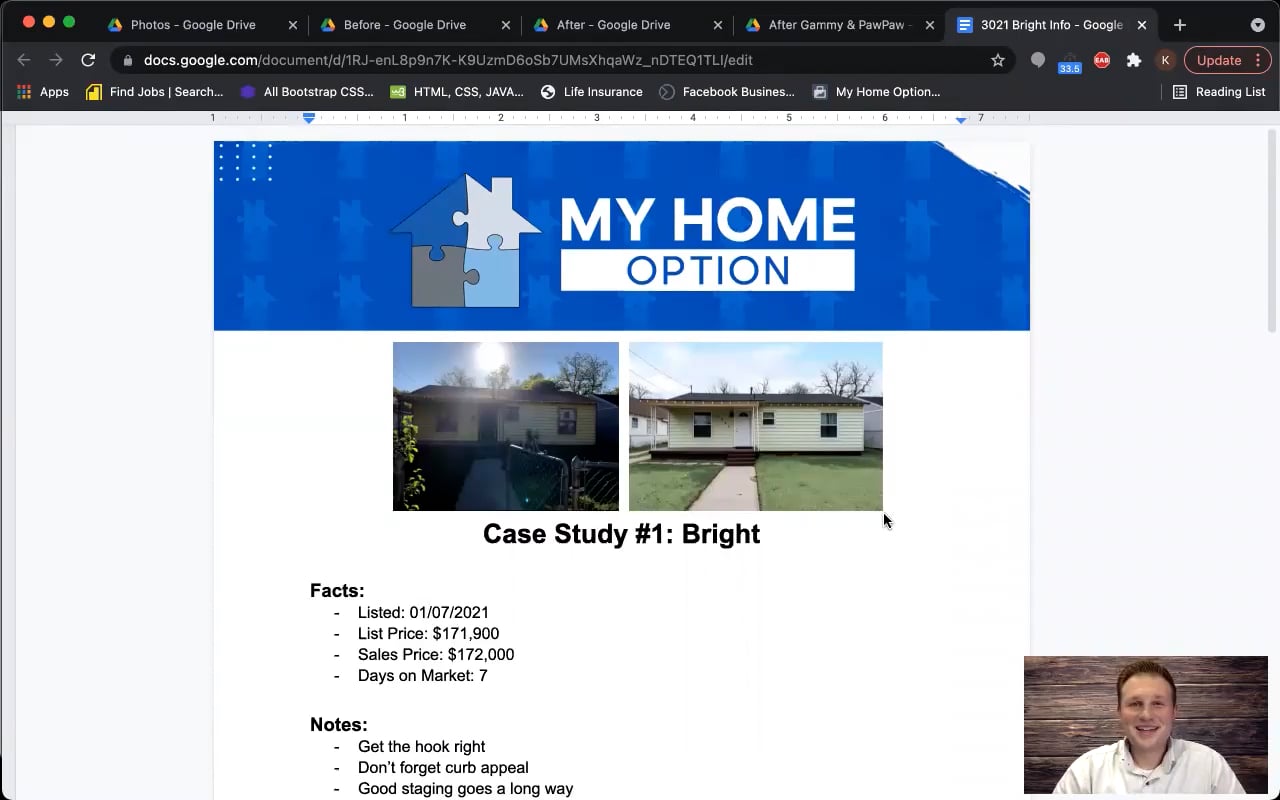The image size is (1280, 800).
Task: Click the text List Price: $171,900
Action: click(428, 634)
